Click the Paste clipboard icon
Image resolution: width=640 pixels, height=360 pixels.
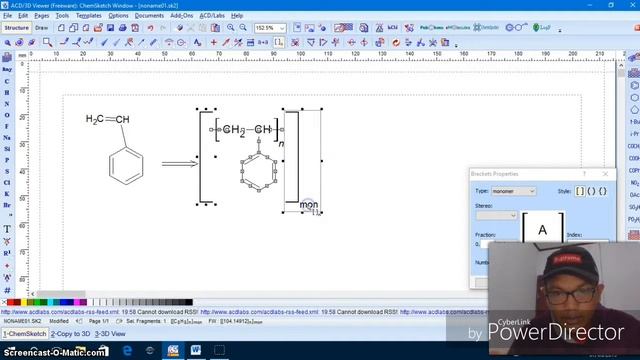pos(215,28)
